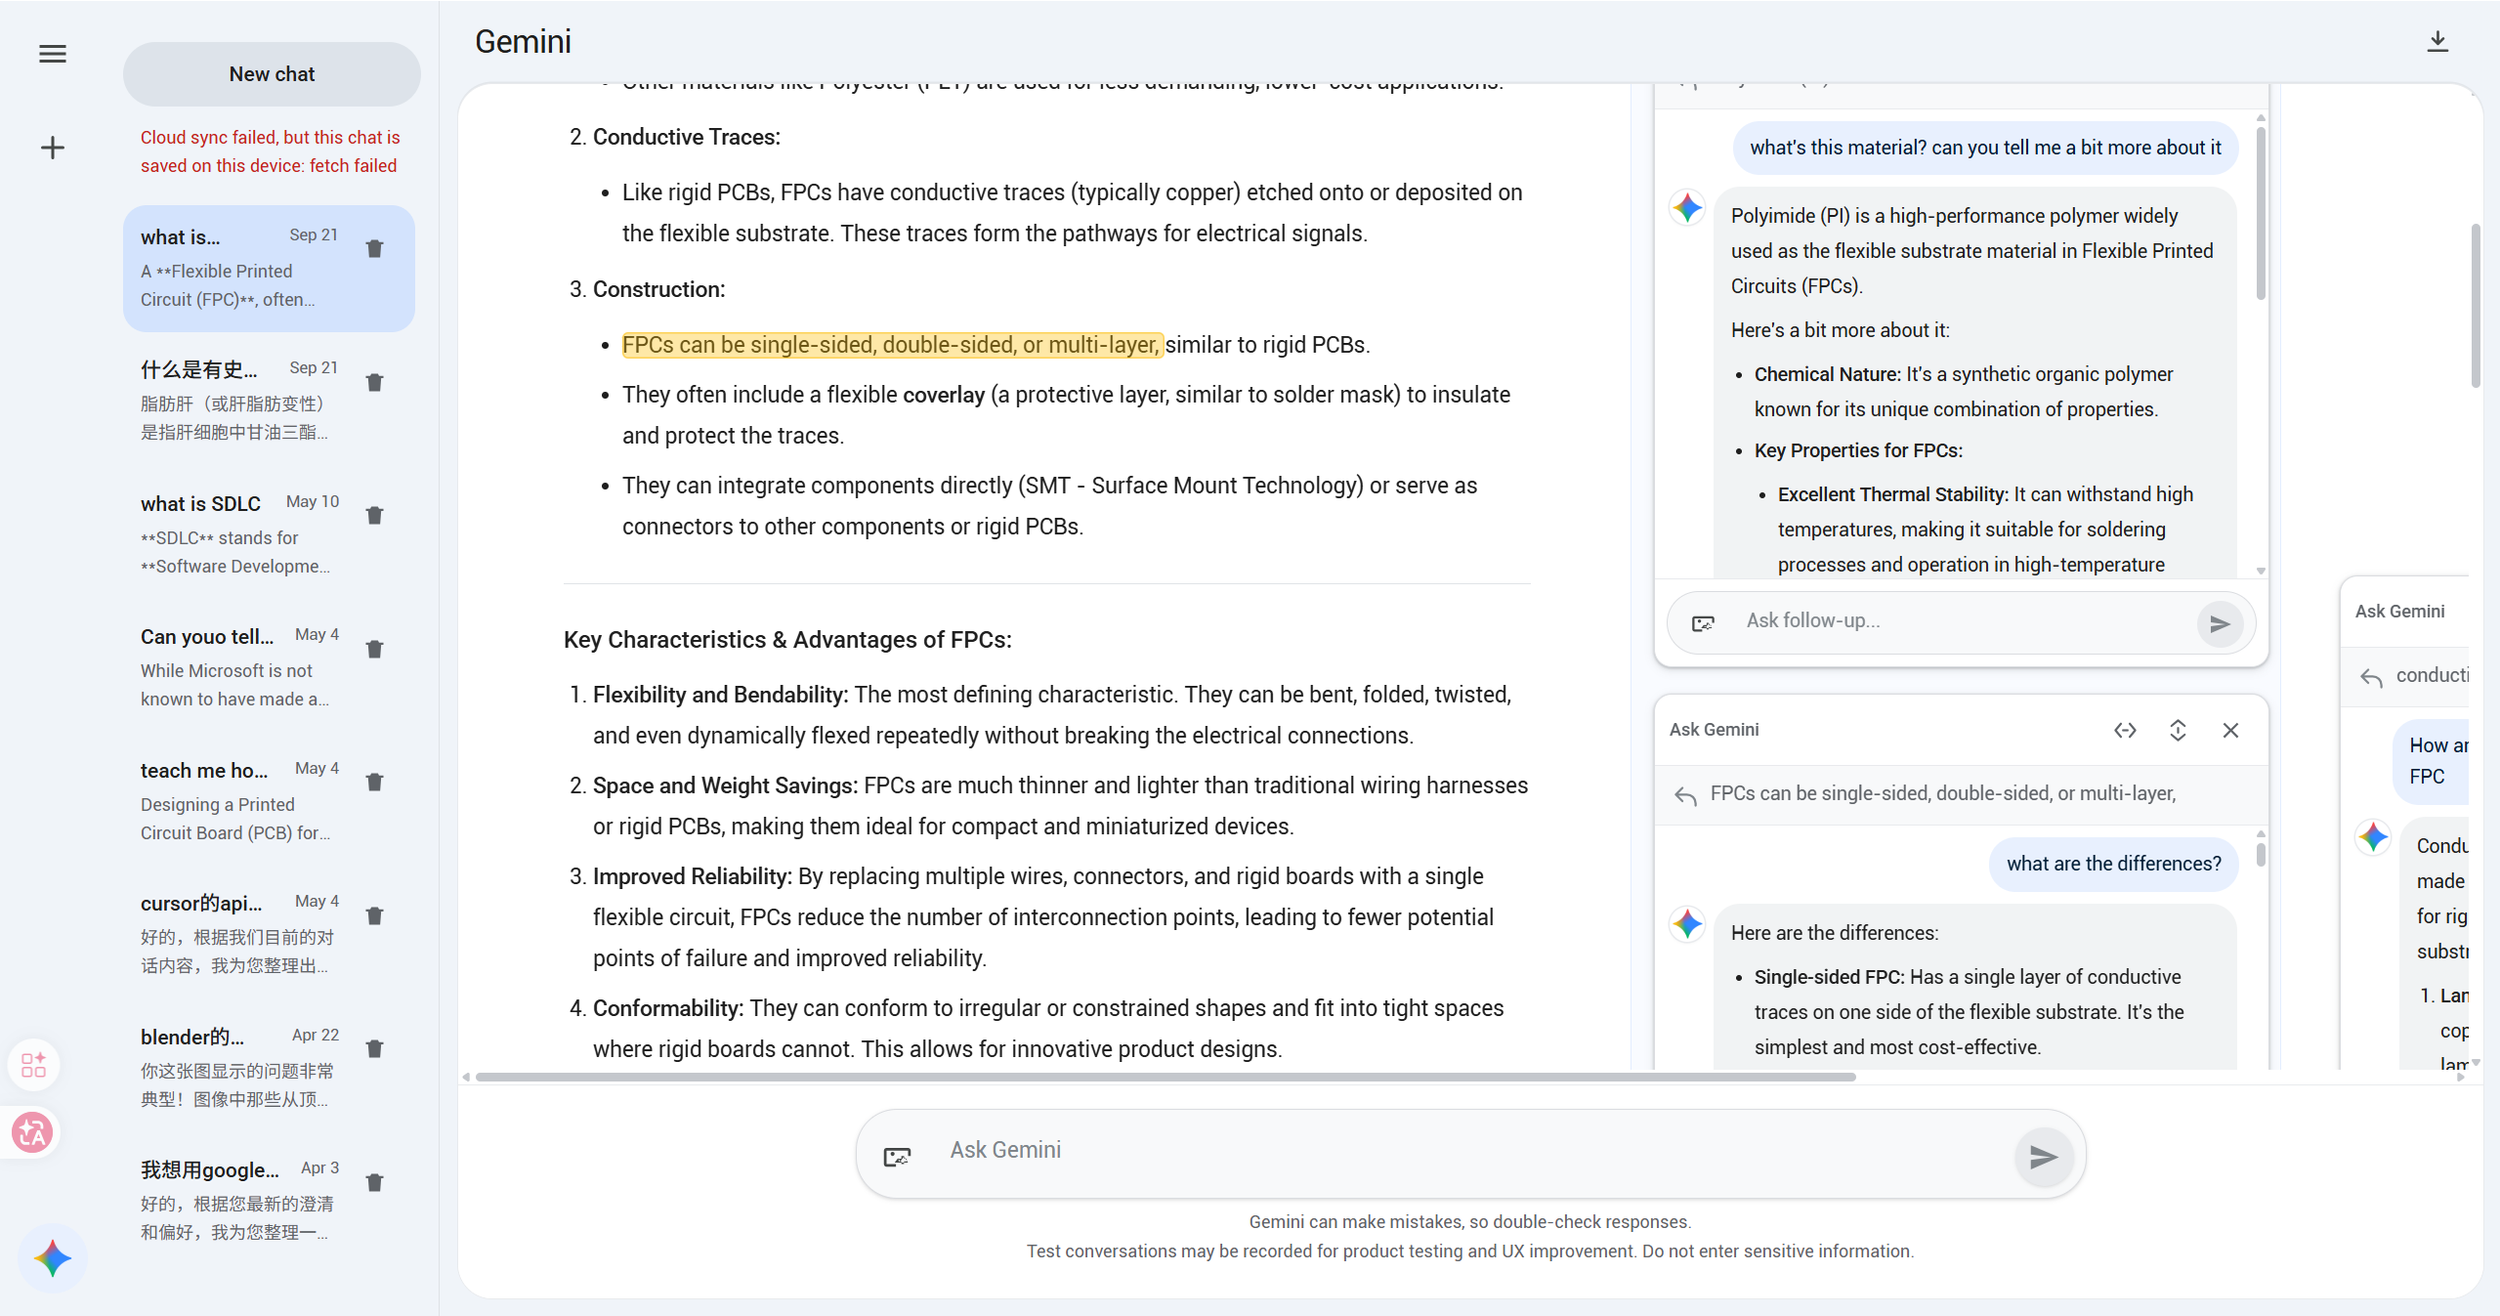
Task: Click the translate extension icon
Action: coord(32,1132)
